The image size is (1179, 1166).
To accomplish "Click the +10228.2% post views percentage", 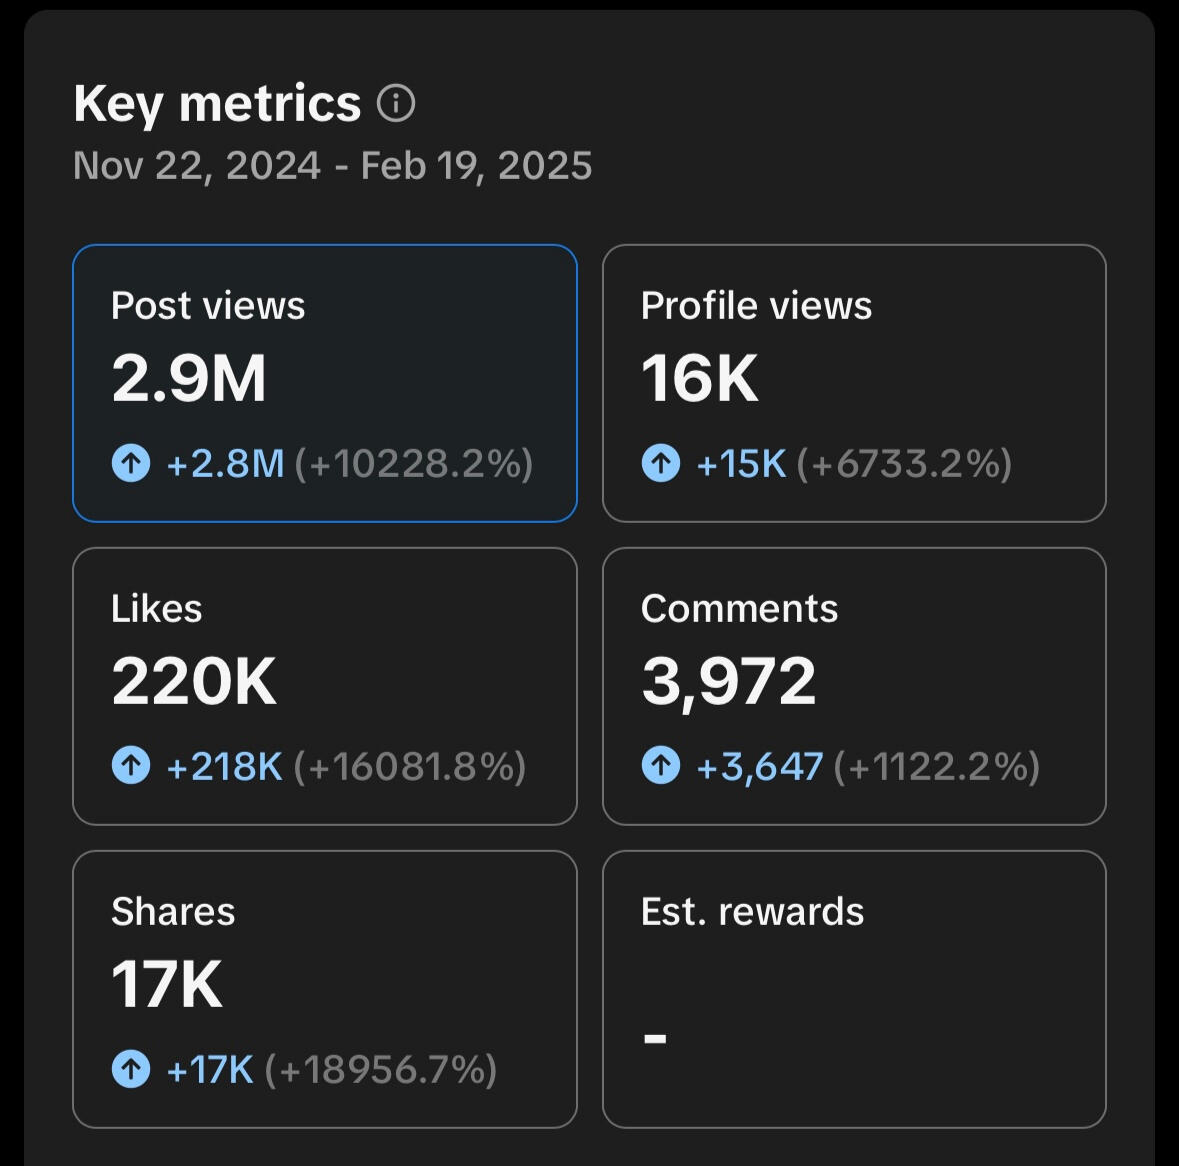I will coord(414,464).
